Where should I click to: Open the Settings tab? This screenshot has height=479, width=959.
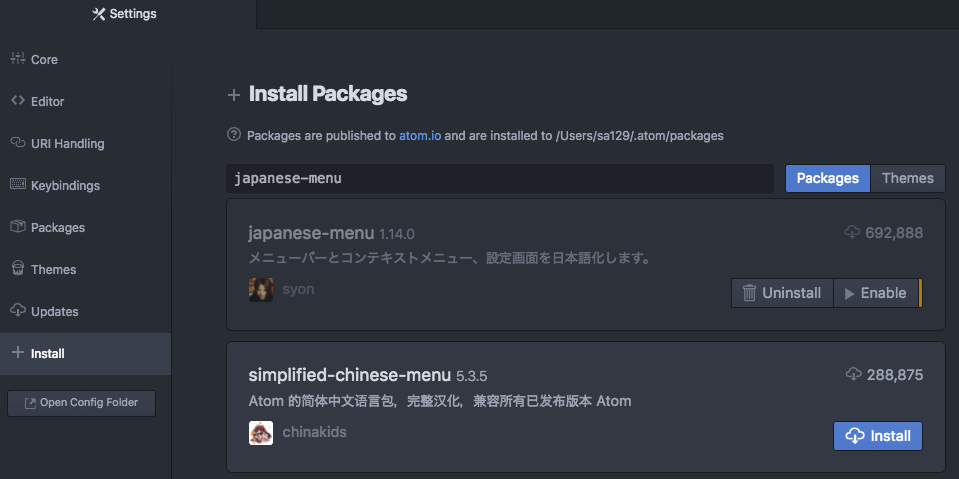(x=125, y=13)
